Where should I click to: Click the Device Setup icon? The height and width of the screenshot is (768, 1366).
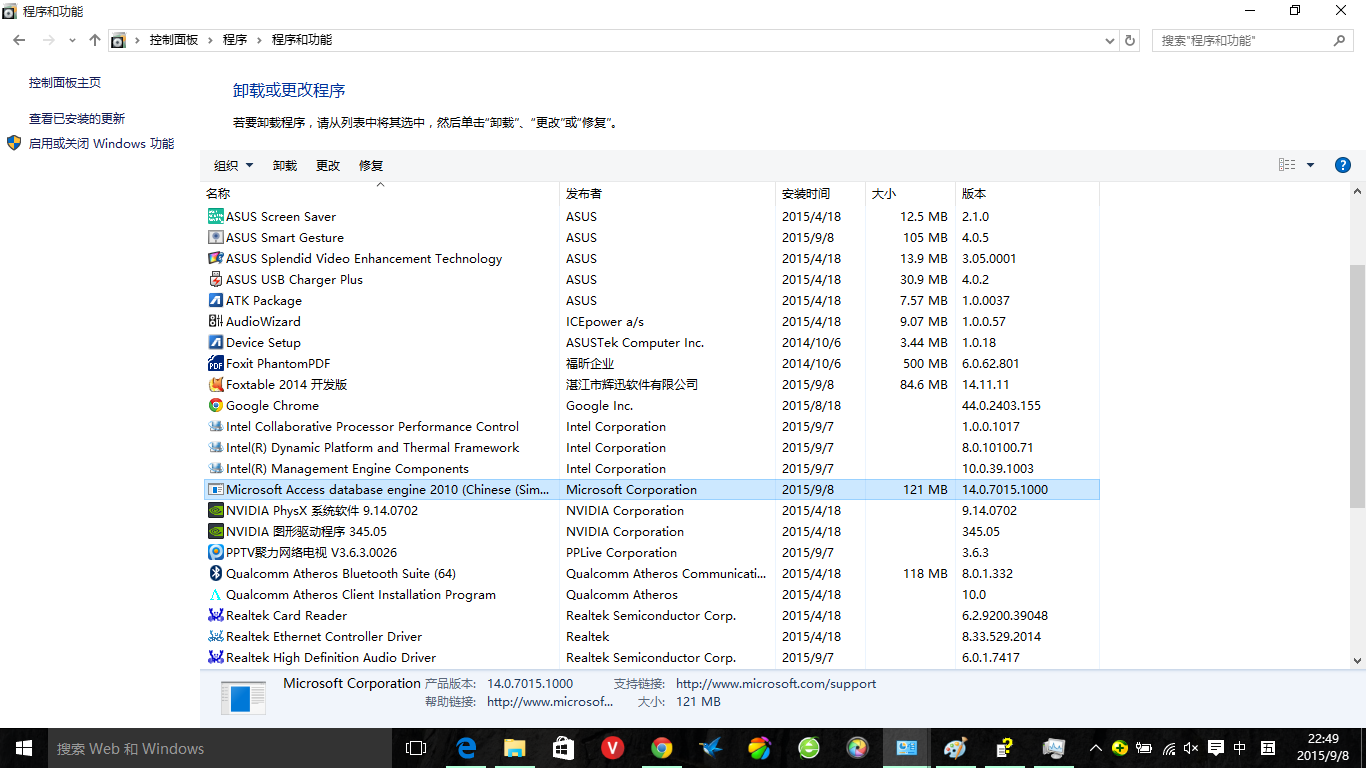coord(215,342)
